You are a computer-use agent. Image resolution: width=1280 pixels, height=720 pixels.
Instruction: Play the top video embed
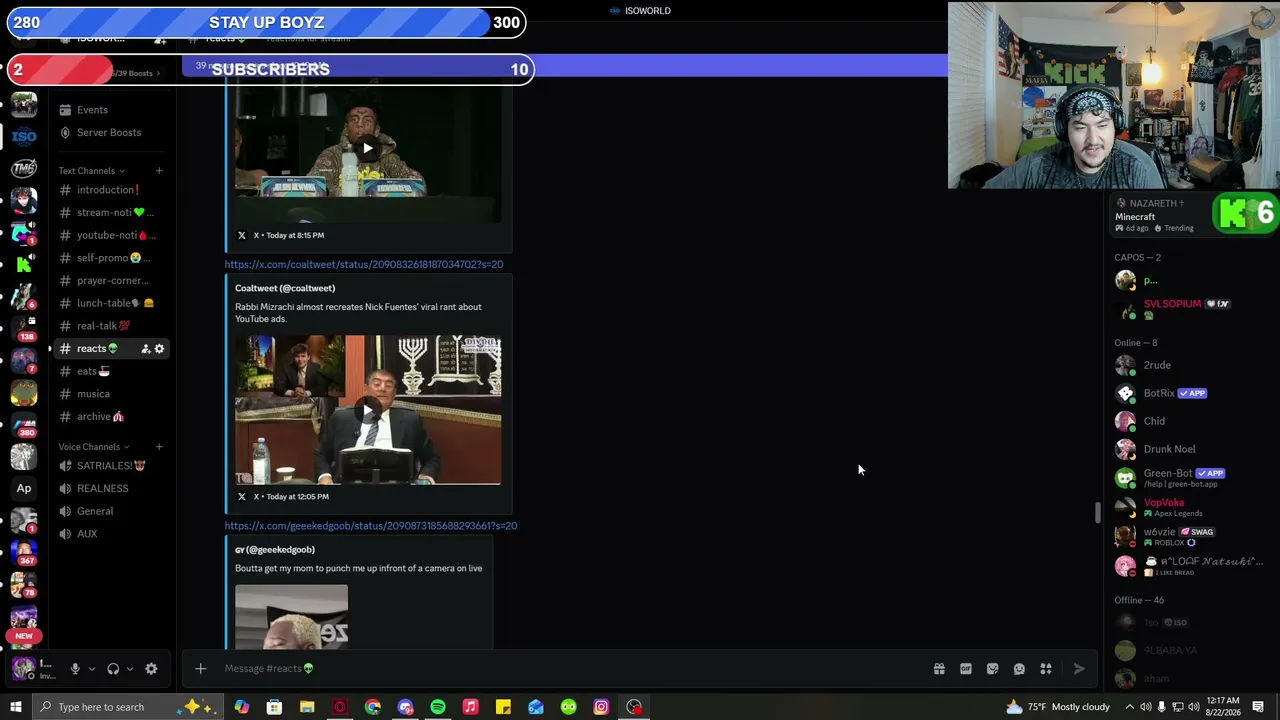tap(368, 148)
